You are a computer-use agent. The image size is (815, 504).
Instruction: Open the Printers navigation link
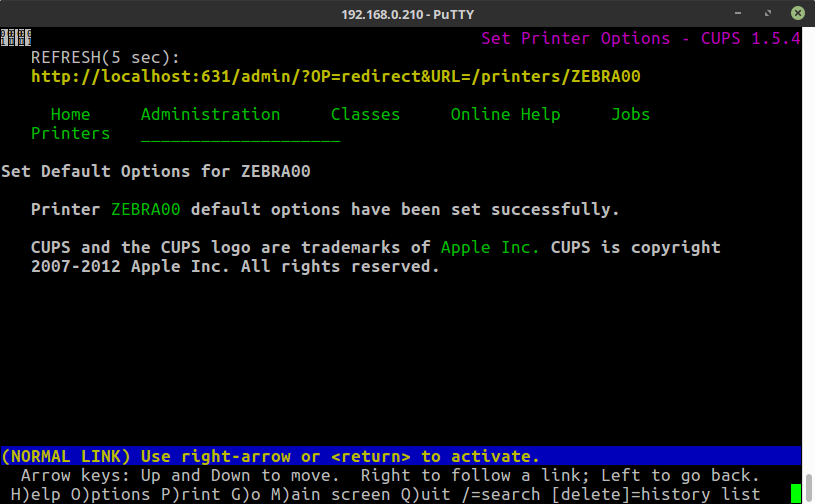pos(70,133)
